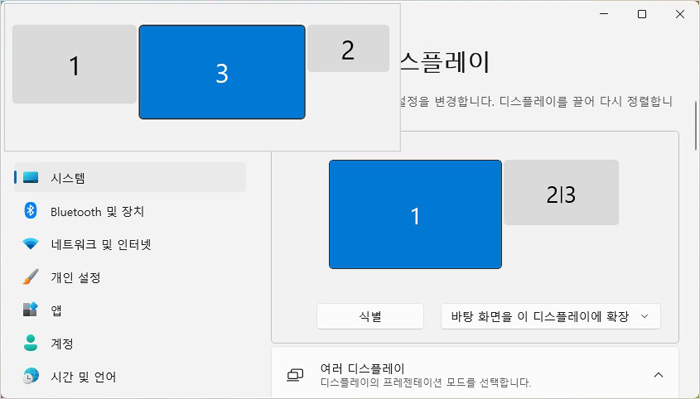Open the 계정 person icon

pos(30,343)
